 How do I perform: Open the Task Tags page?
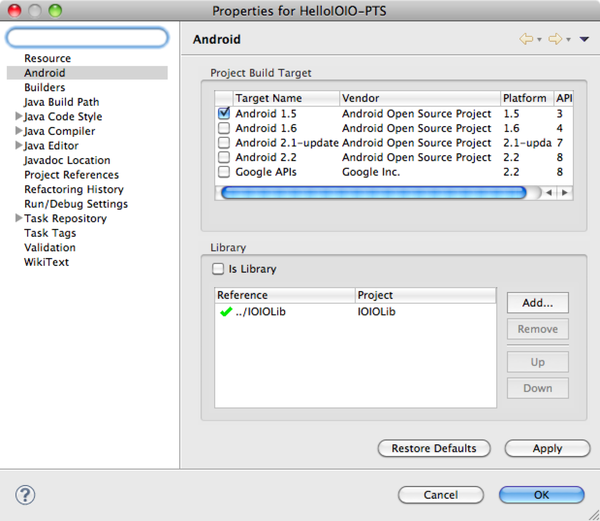click(x=50, y=233)
